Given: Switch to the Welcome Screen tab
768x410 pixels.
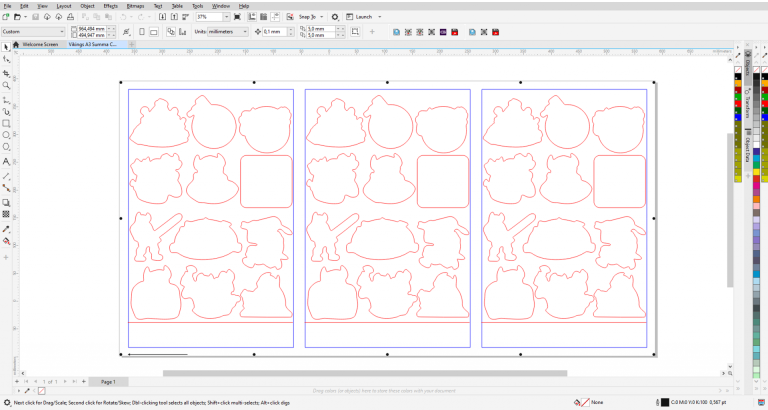Looking at the screenshot, I should tap(41, 44).
